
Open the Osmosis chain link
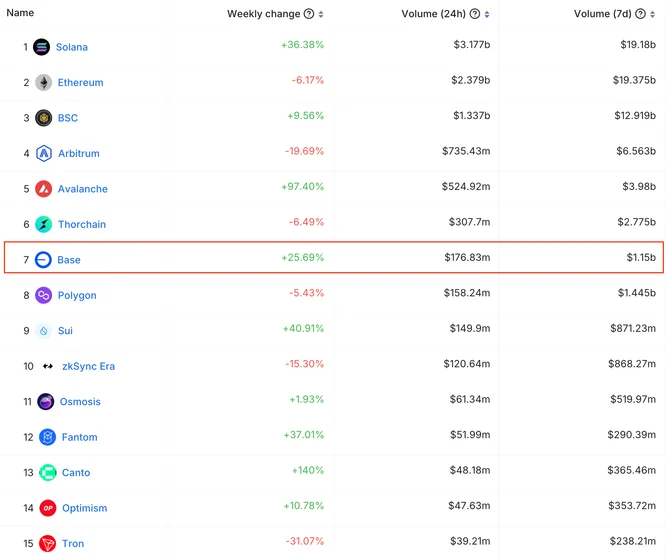tap(80, 402)
